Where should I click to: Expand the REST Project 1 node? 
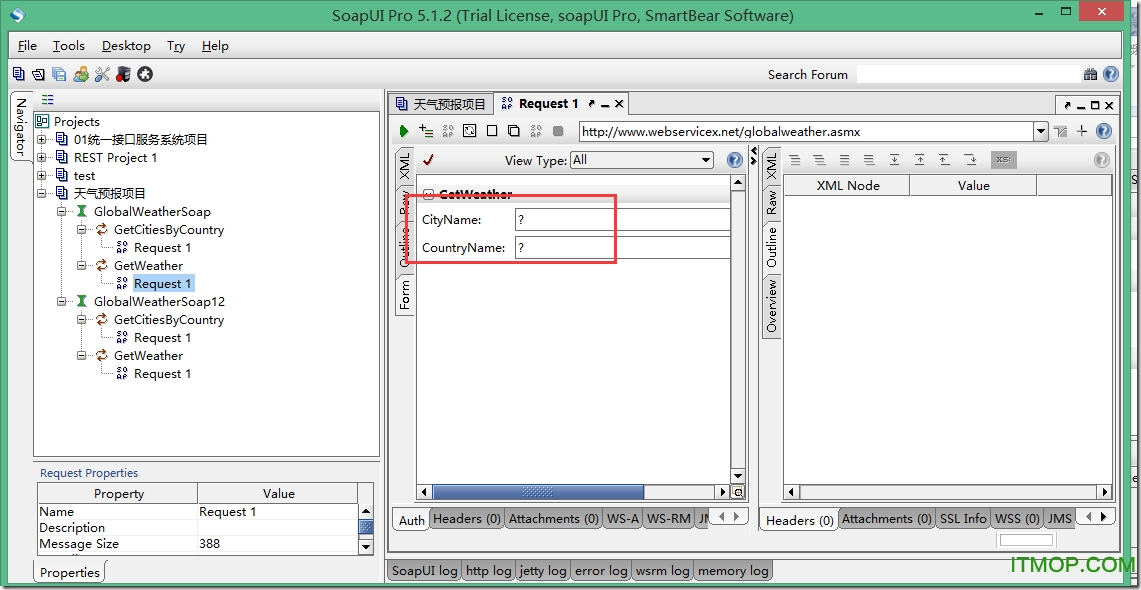[x=41, y=157]
